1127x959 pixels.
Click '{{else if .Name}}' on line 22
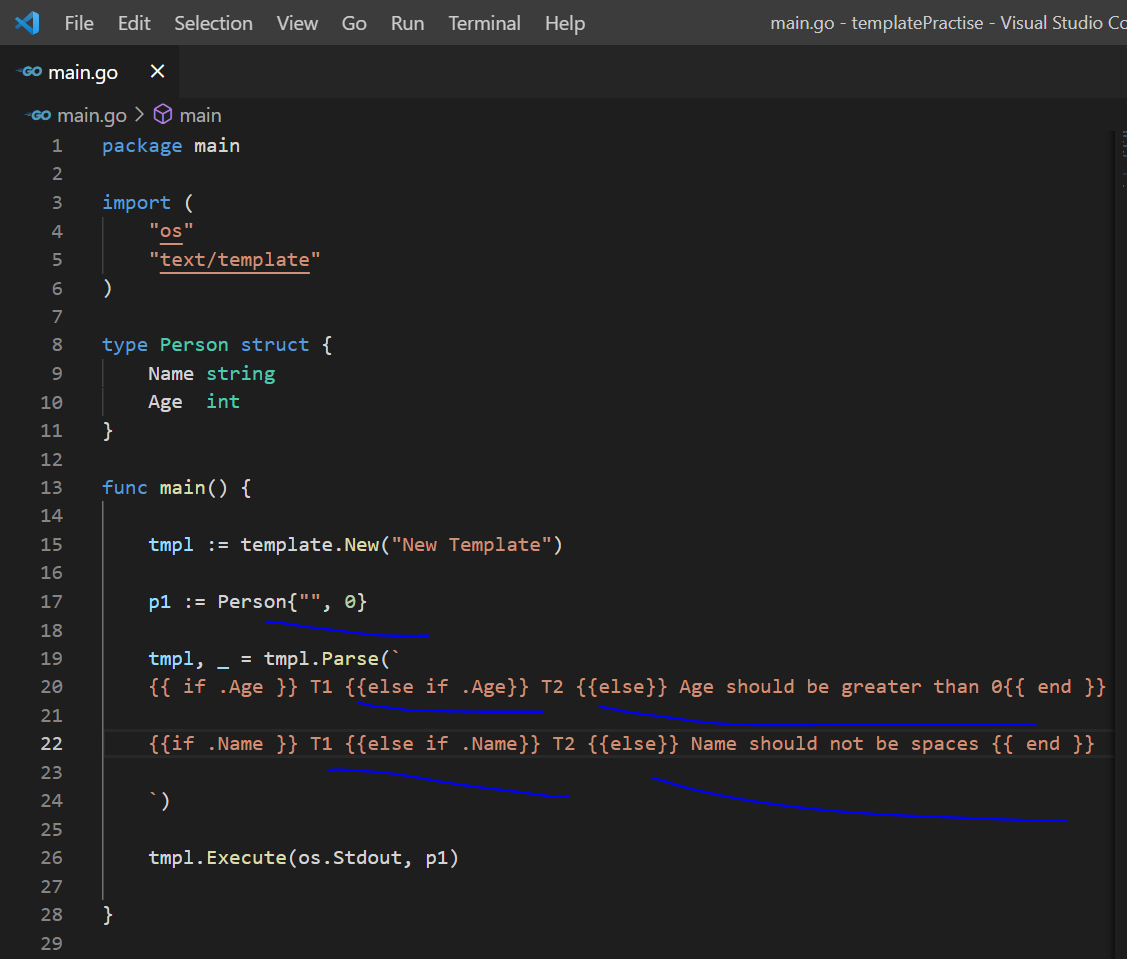(x=442, y=743)
